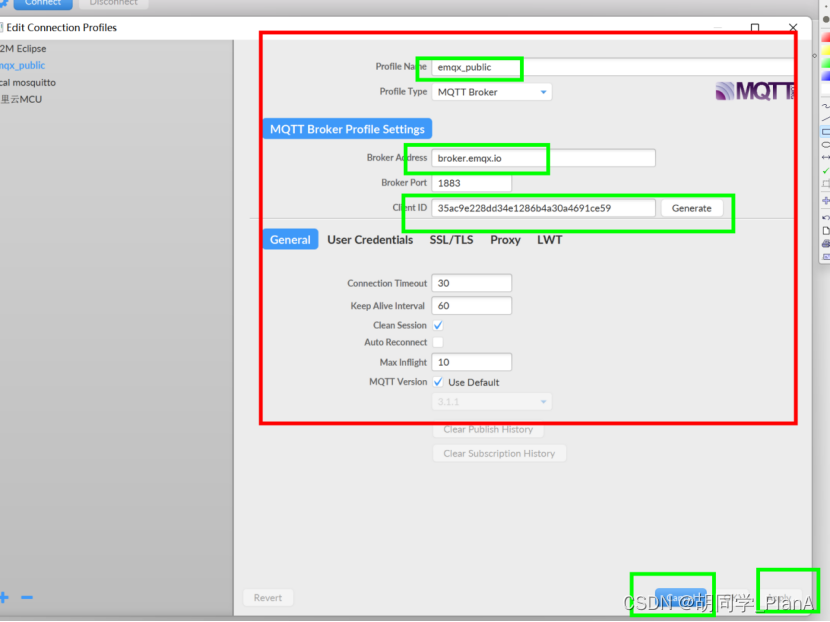Open the SSL/TLS tab
The height and width of the screenshot is (622, 830).
(x=451, y=240)
